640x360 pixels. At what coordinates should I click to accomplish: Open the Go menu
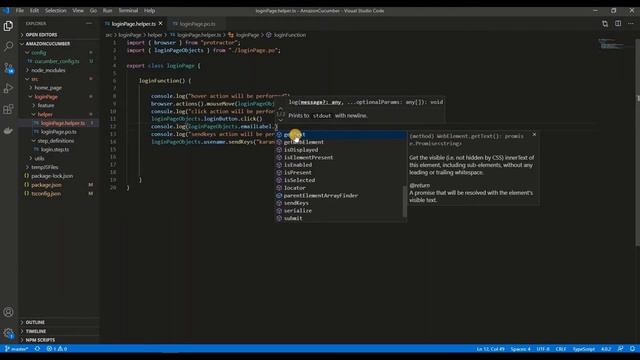point(93,11)
